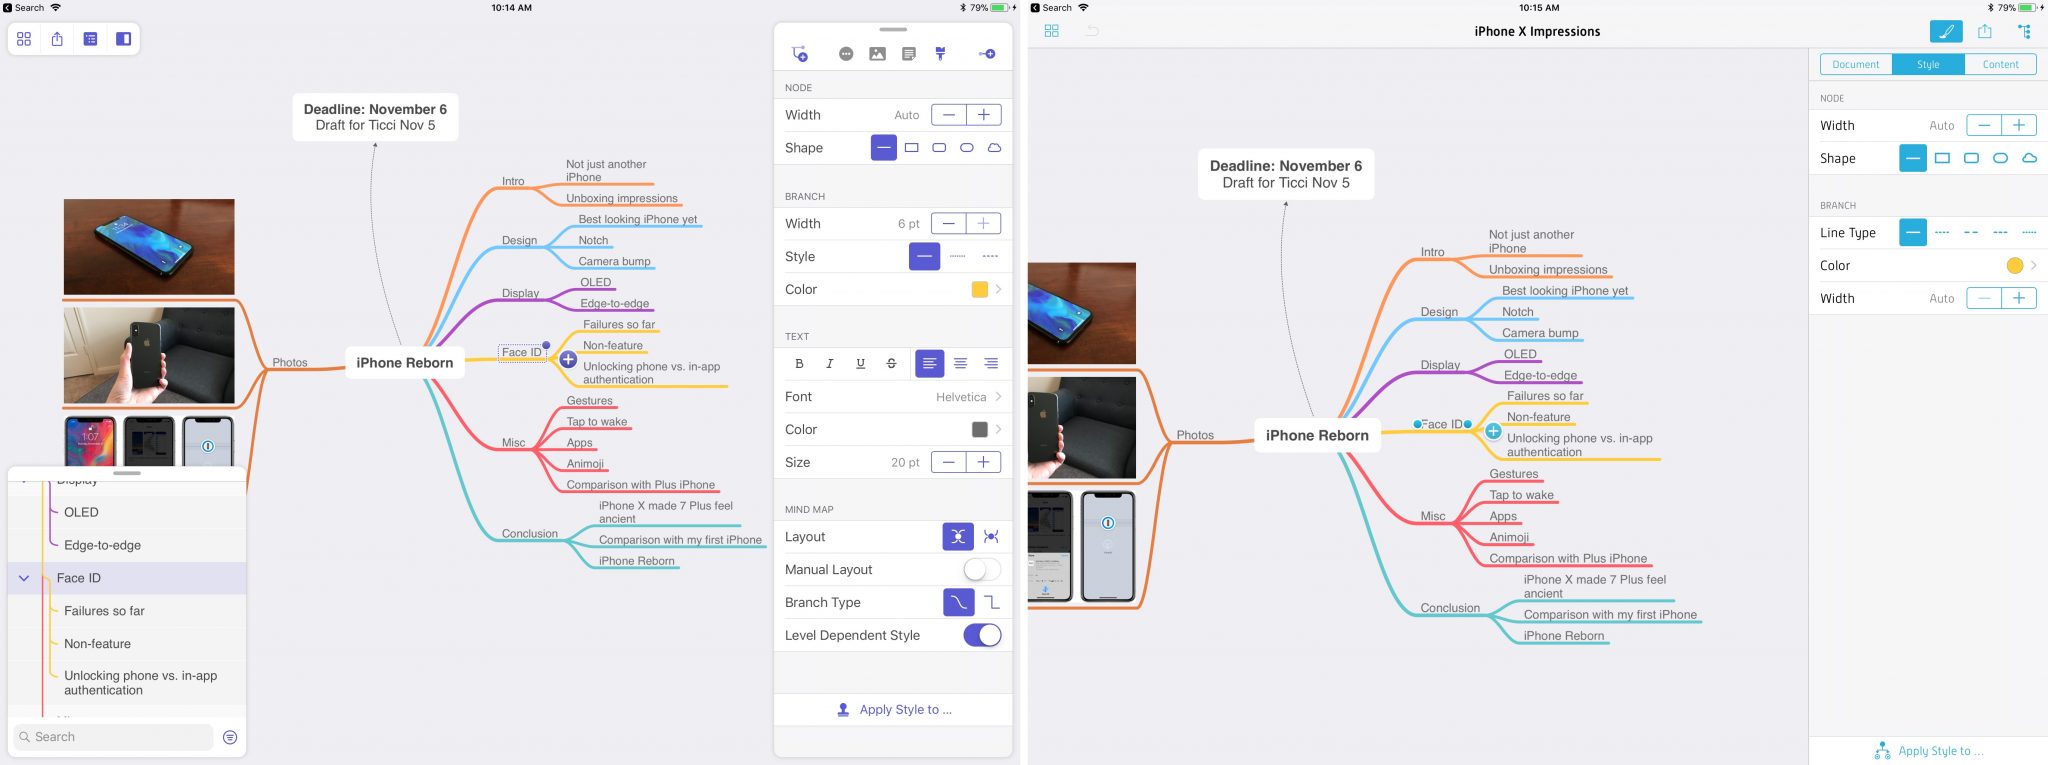Viewport: 2048px width, 765px height.
Task: Decrease branch Width in blue Style panel
Action: coord(1984,298)
